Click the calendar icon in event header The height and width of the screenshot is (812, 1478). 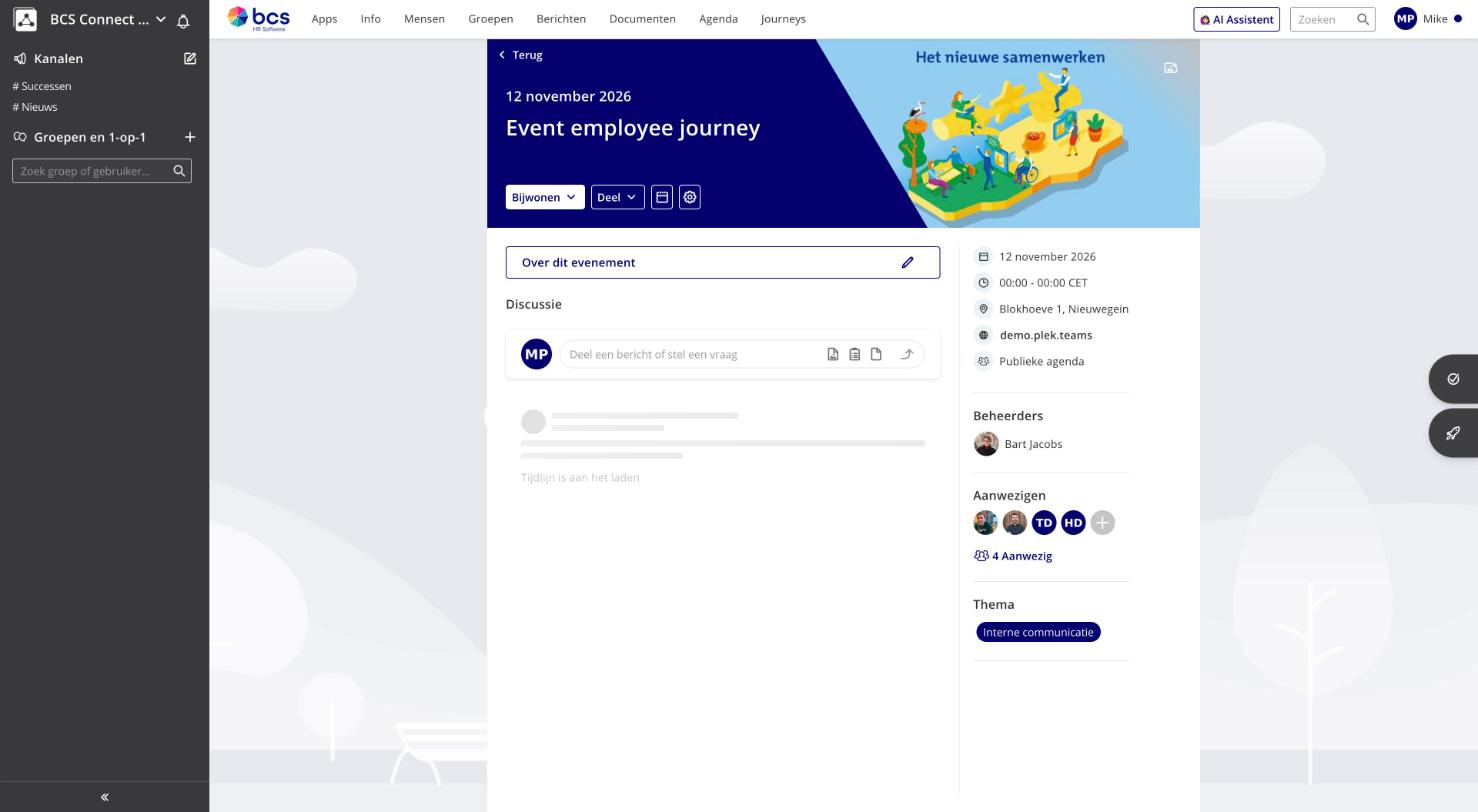coord(662,197)
